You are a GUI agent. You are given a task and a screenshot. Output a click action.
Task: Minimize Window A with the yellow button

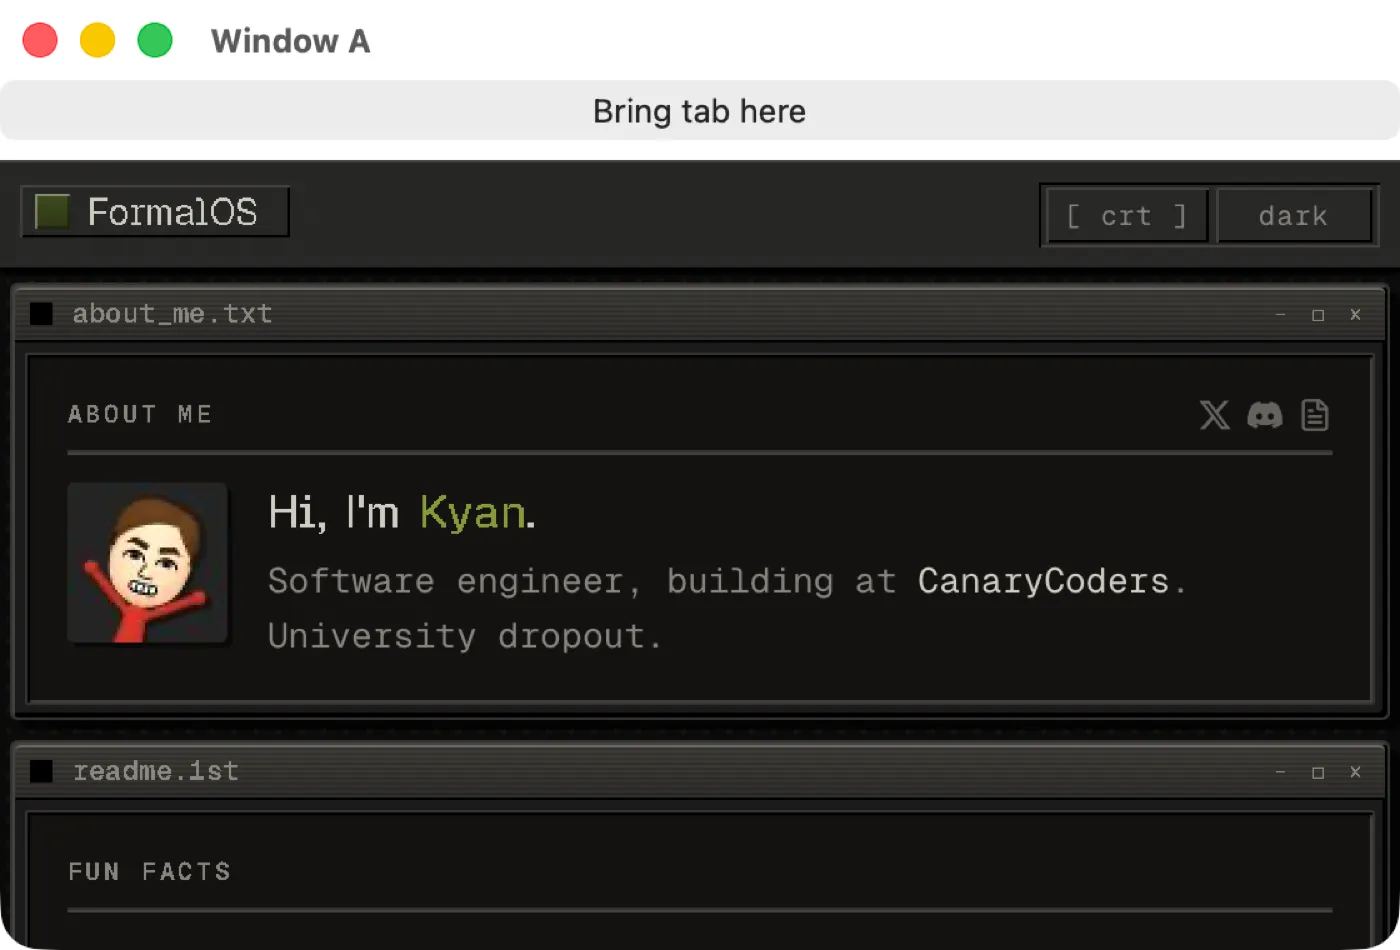tap(97, 41)
